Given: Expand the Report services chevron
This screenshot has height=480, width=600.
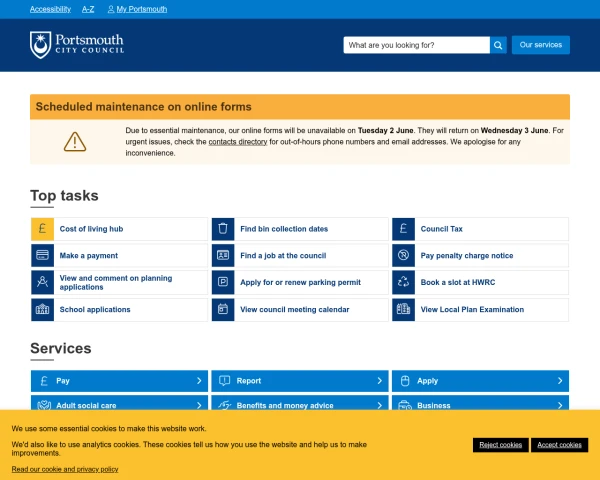Looking at the screenshot, I should click(x=380, y=381).
